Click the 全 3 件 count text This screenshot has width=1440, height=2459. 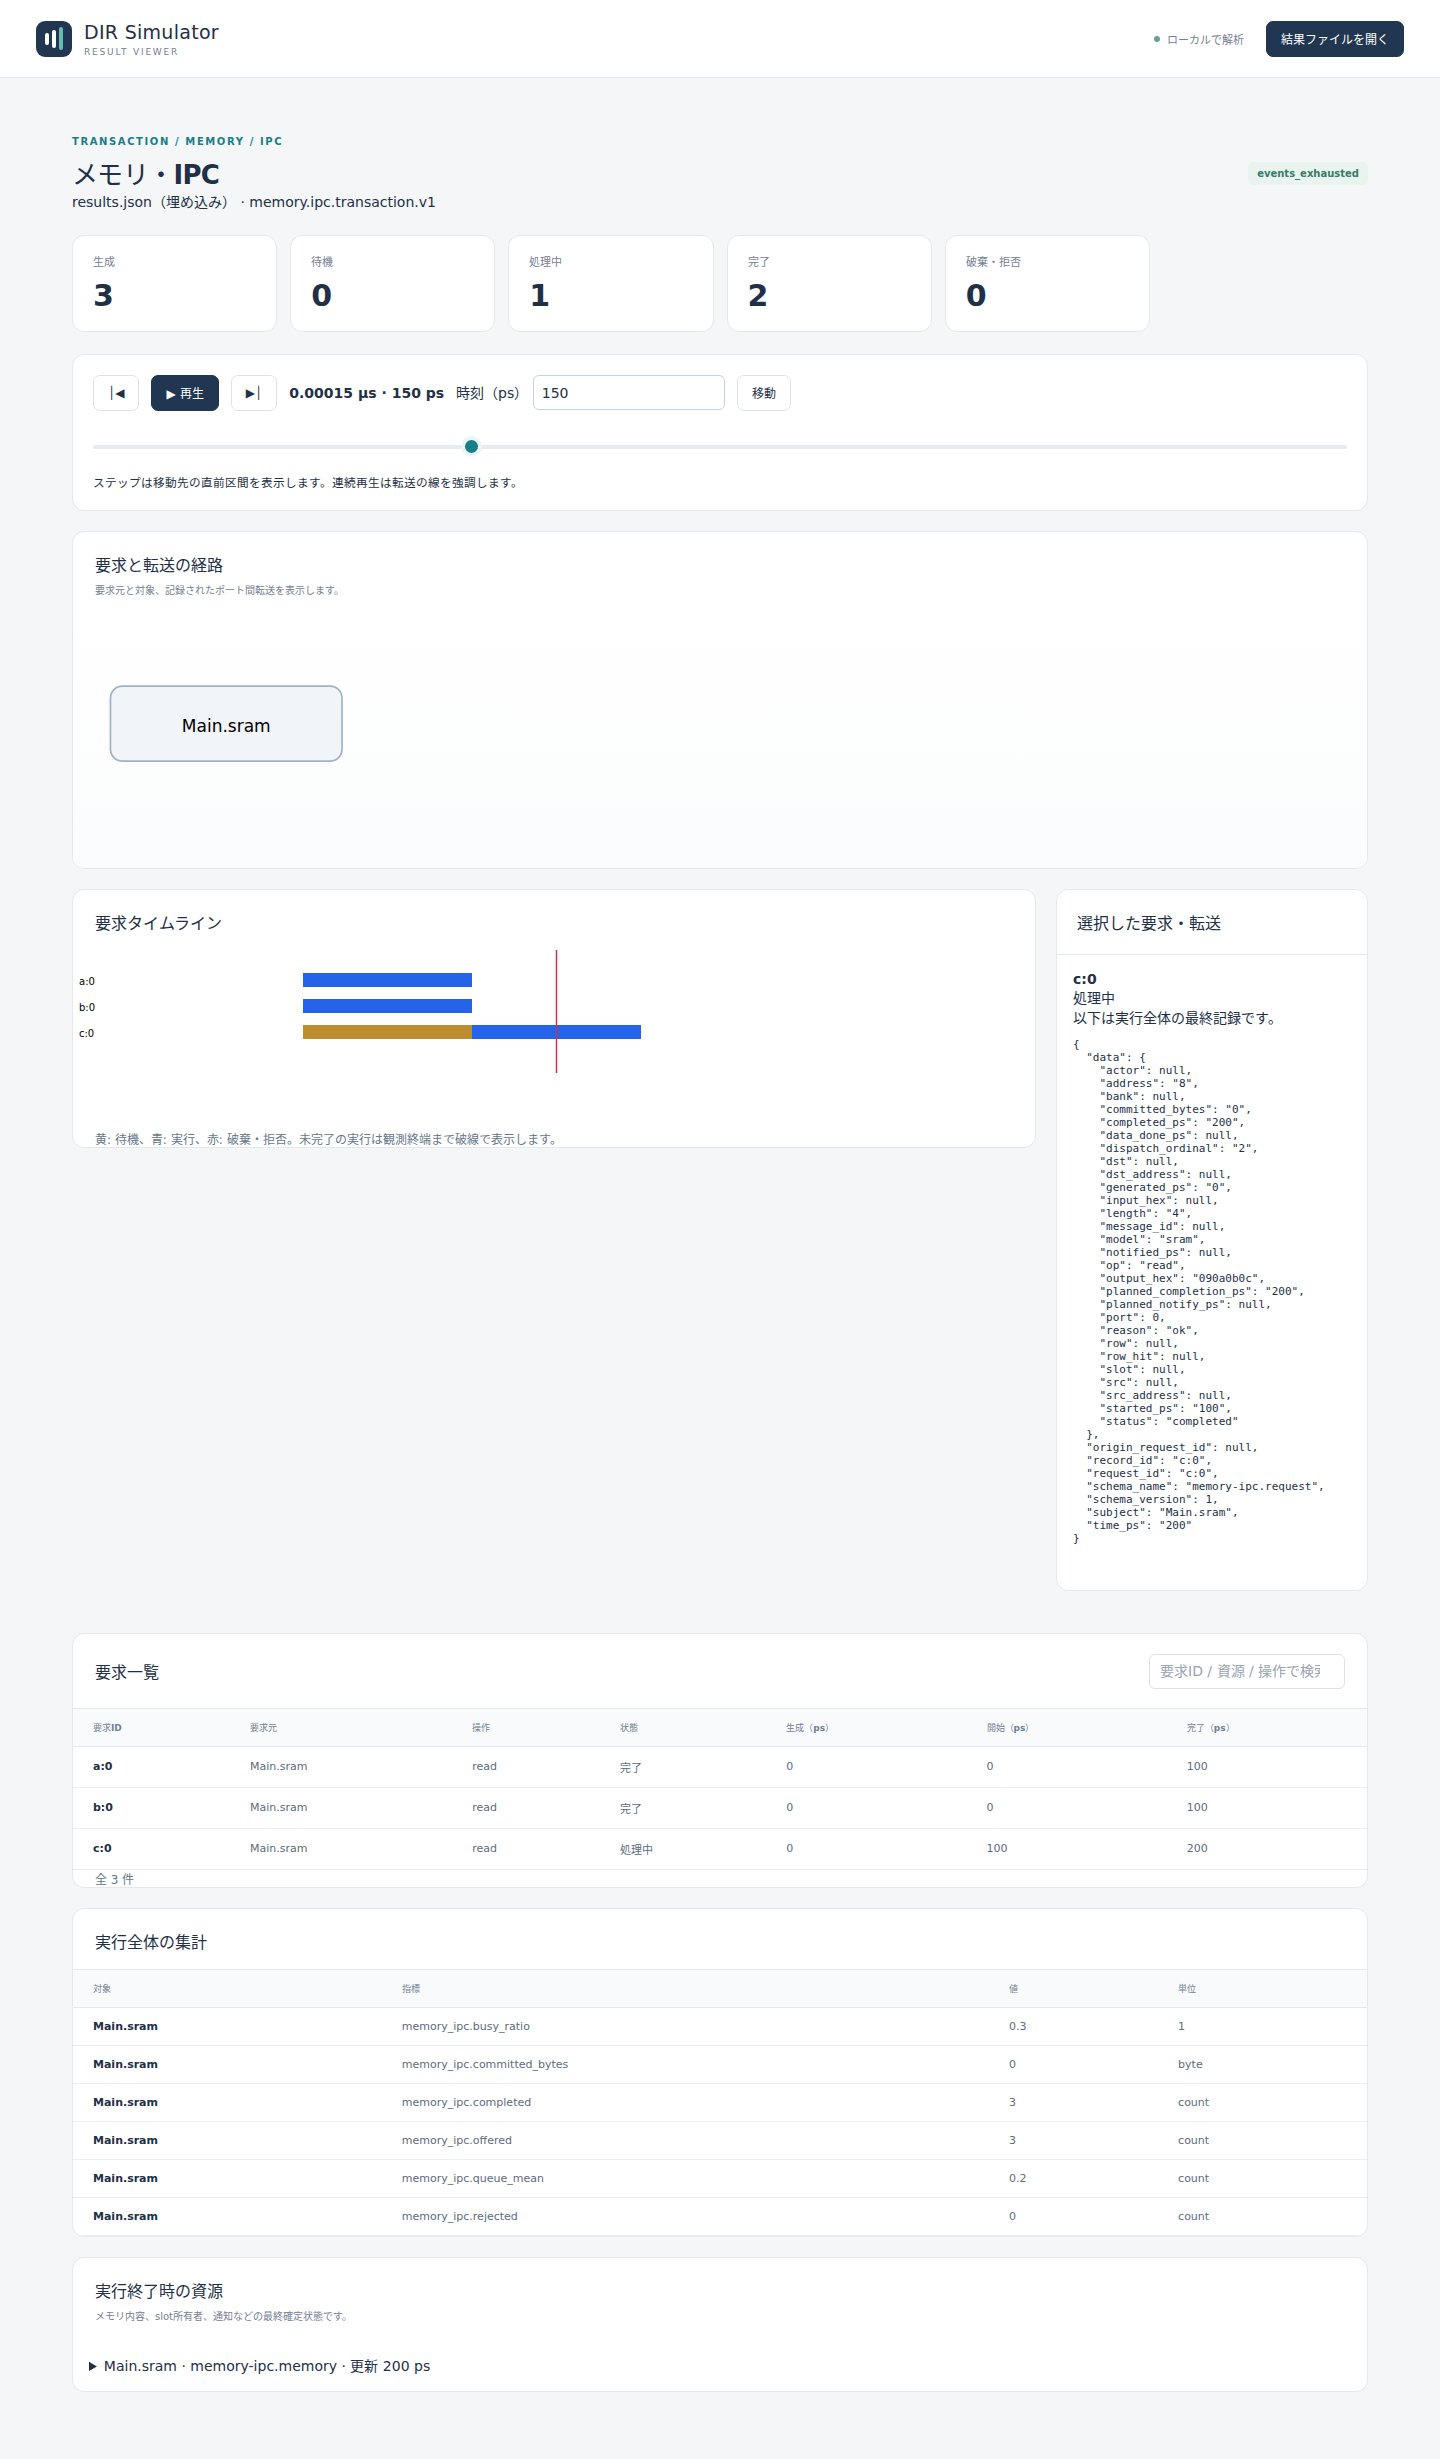114,1879
